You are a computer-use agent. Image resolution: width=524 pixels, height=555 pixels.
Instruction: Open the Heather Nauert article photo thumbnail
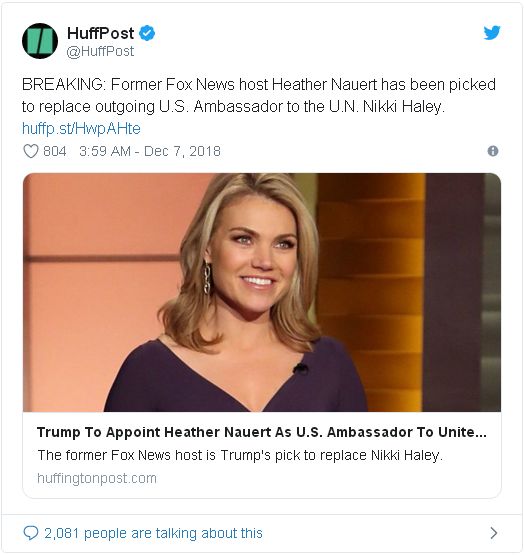(x=262, y=292)
